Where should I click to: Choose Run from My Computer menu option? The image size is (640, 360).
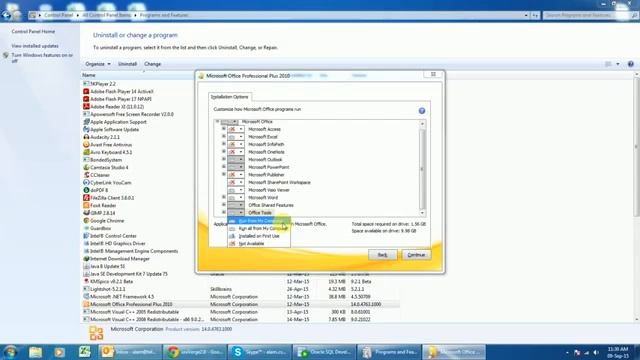[x=259, y=221]
